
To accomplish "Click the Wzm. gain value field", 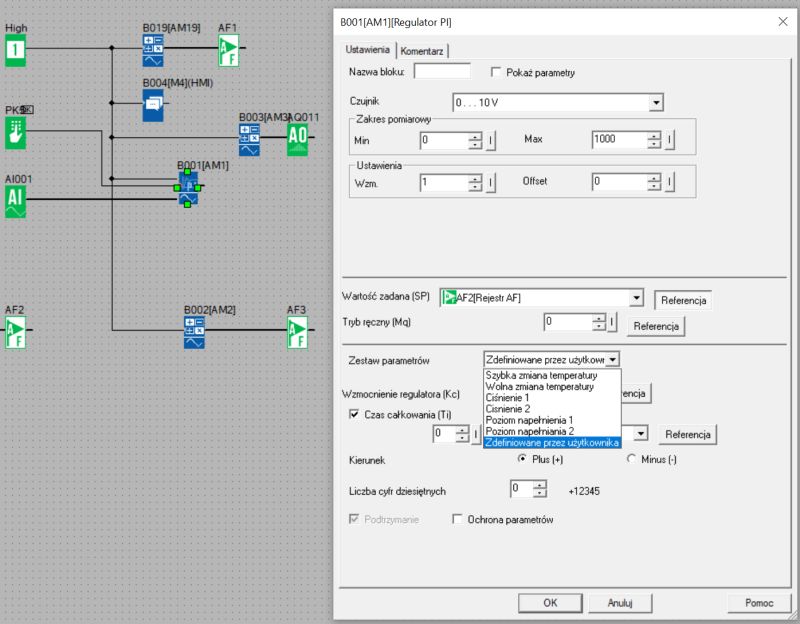I will pos(444,182).
